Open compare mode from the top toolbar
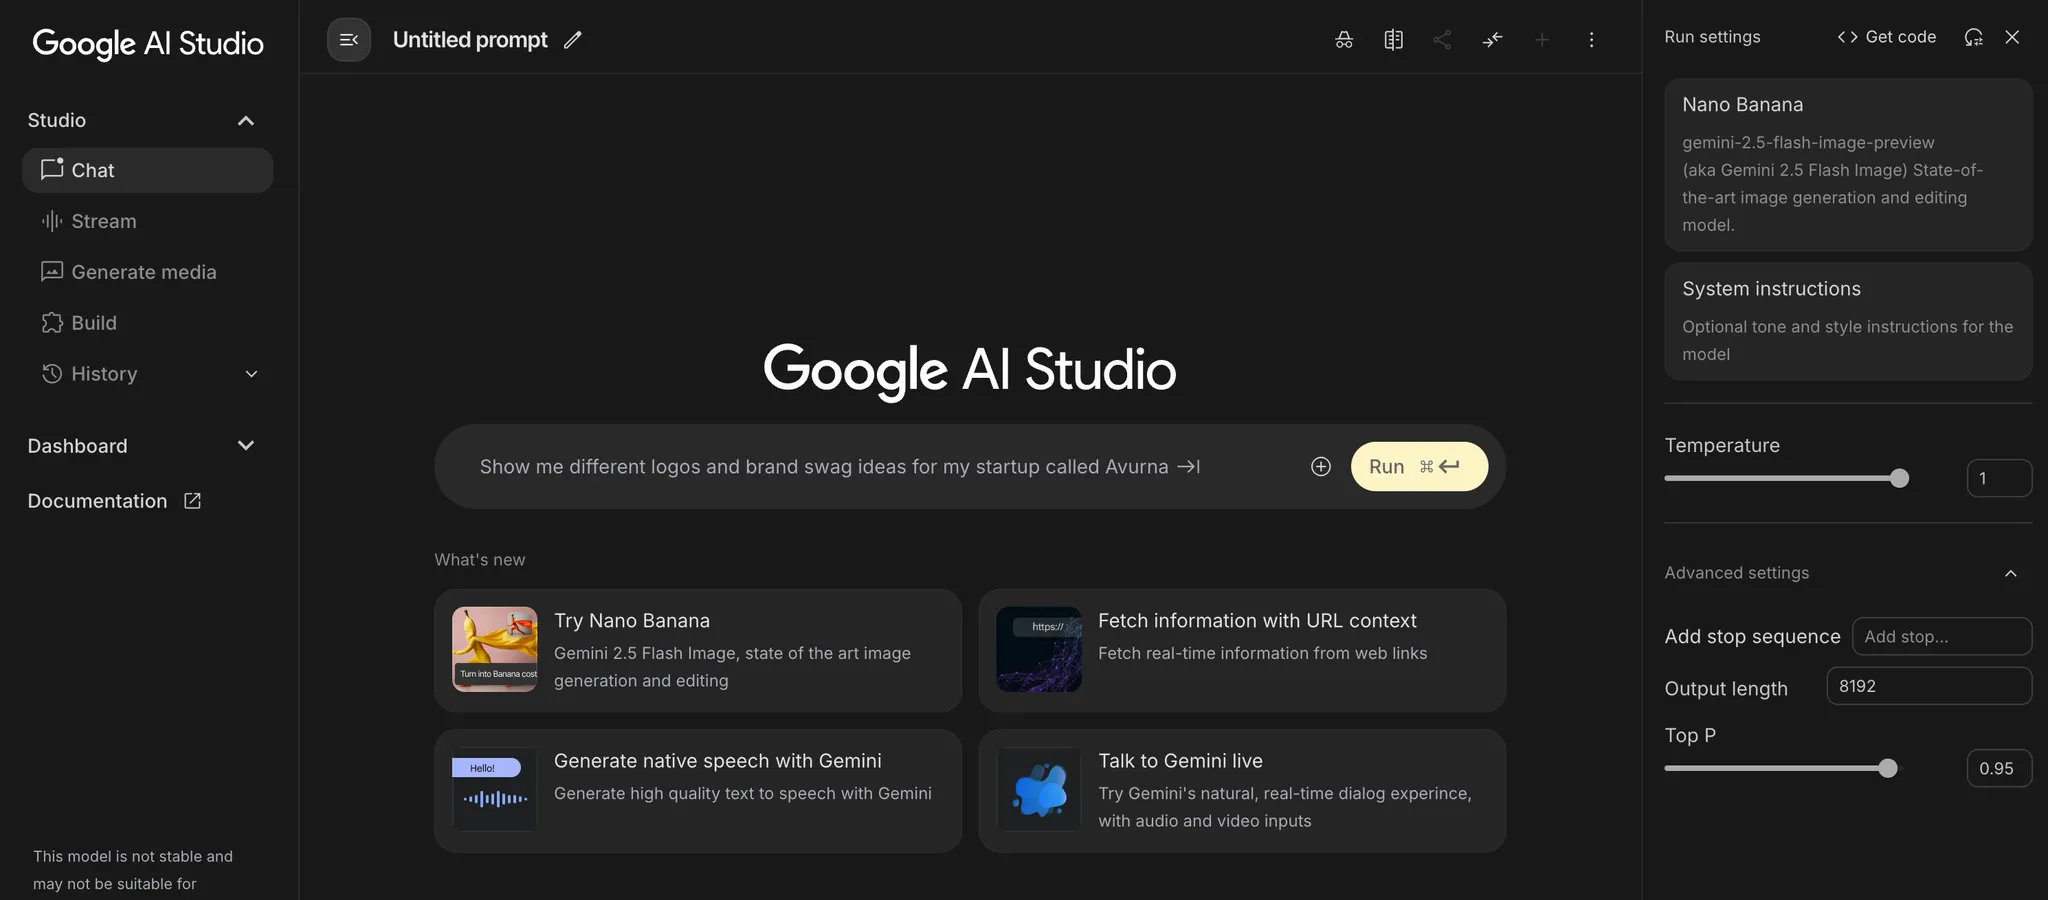This screenshot has width=2048, height=900. pyautogui.click(x=1393, y=40)
